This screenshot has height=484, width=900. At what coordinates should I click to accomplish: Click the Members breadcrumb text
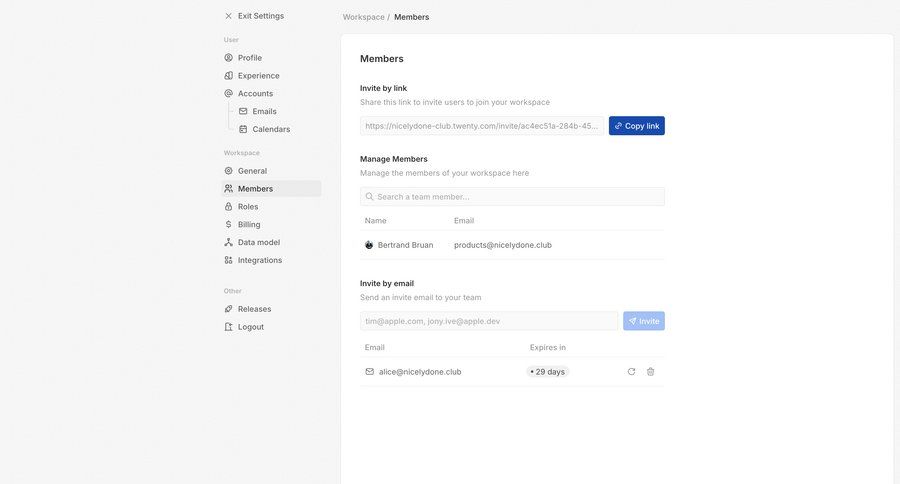pyautogui.click(x=412, y=17)
